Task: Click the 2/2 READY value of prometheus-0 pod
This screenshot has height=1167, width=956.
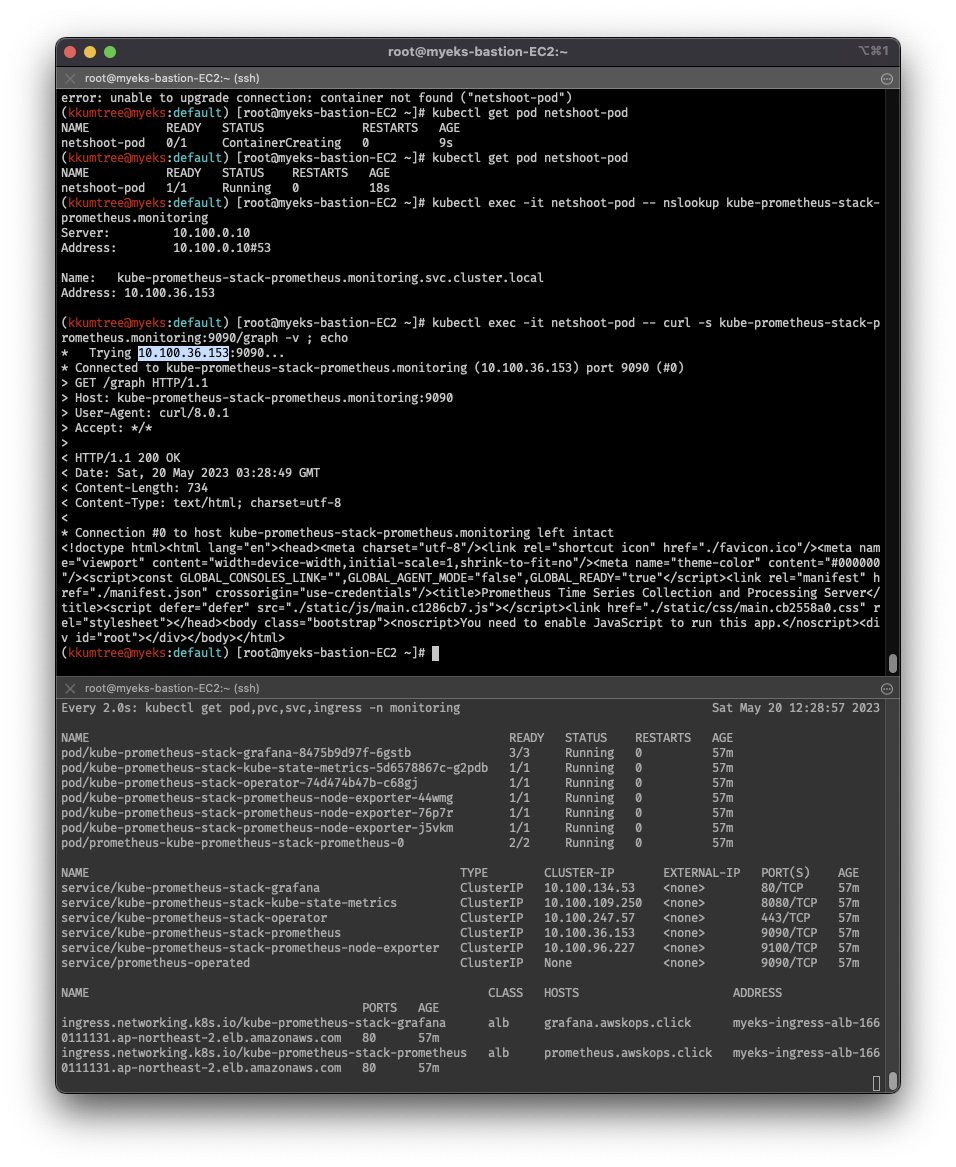Action: pos(520,843)
